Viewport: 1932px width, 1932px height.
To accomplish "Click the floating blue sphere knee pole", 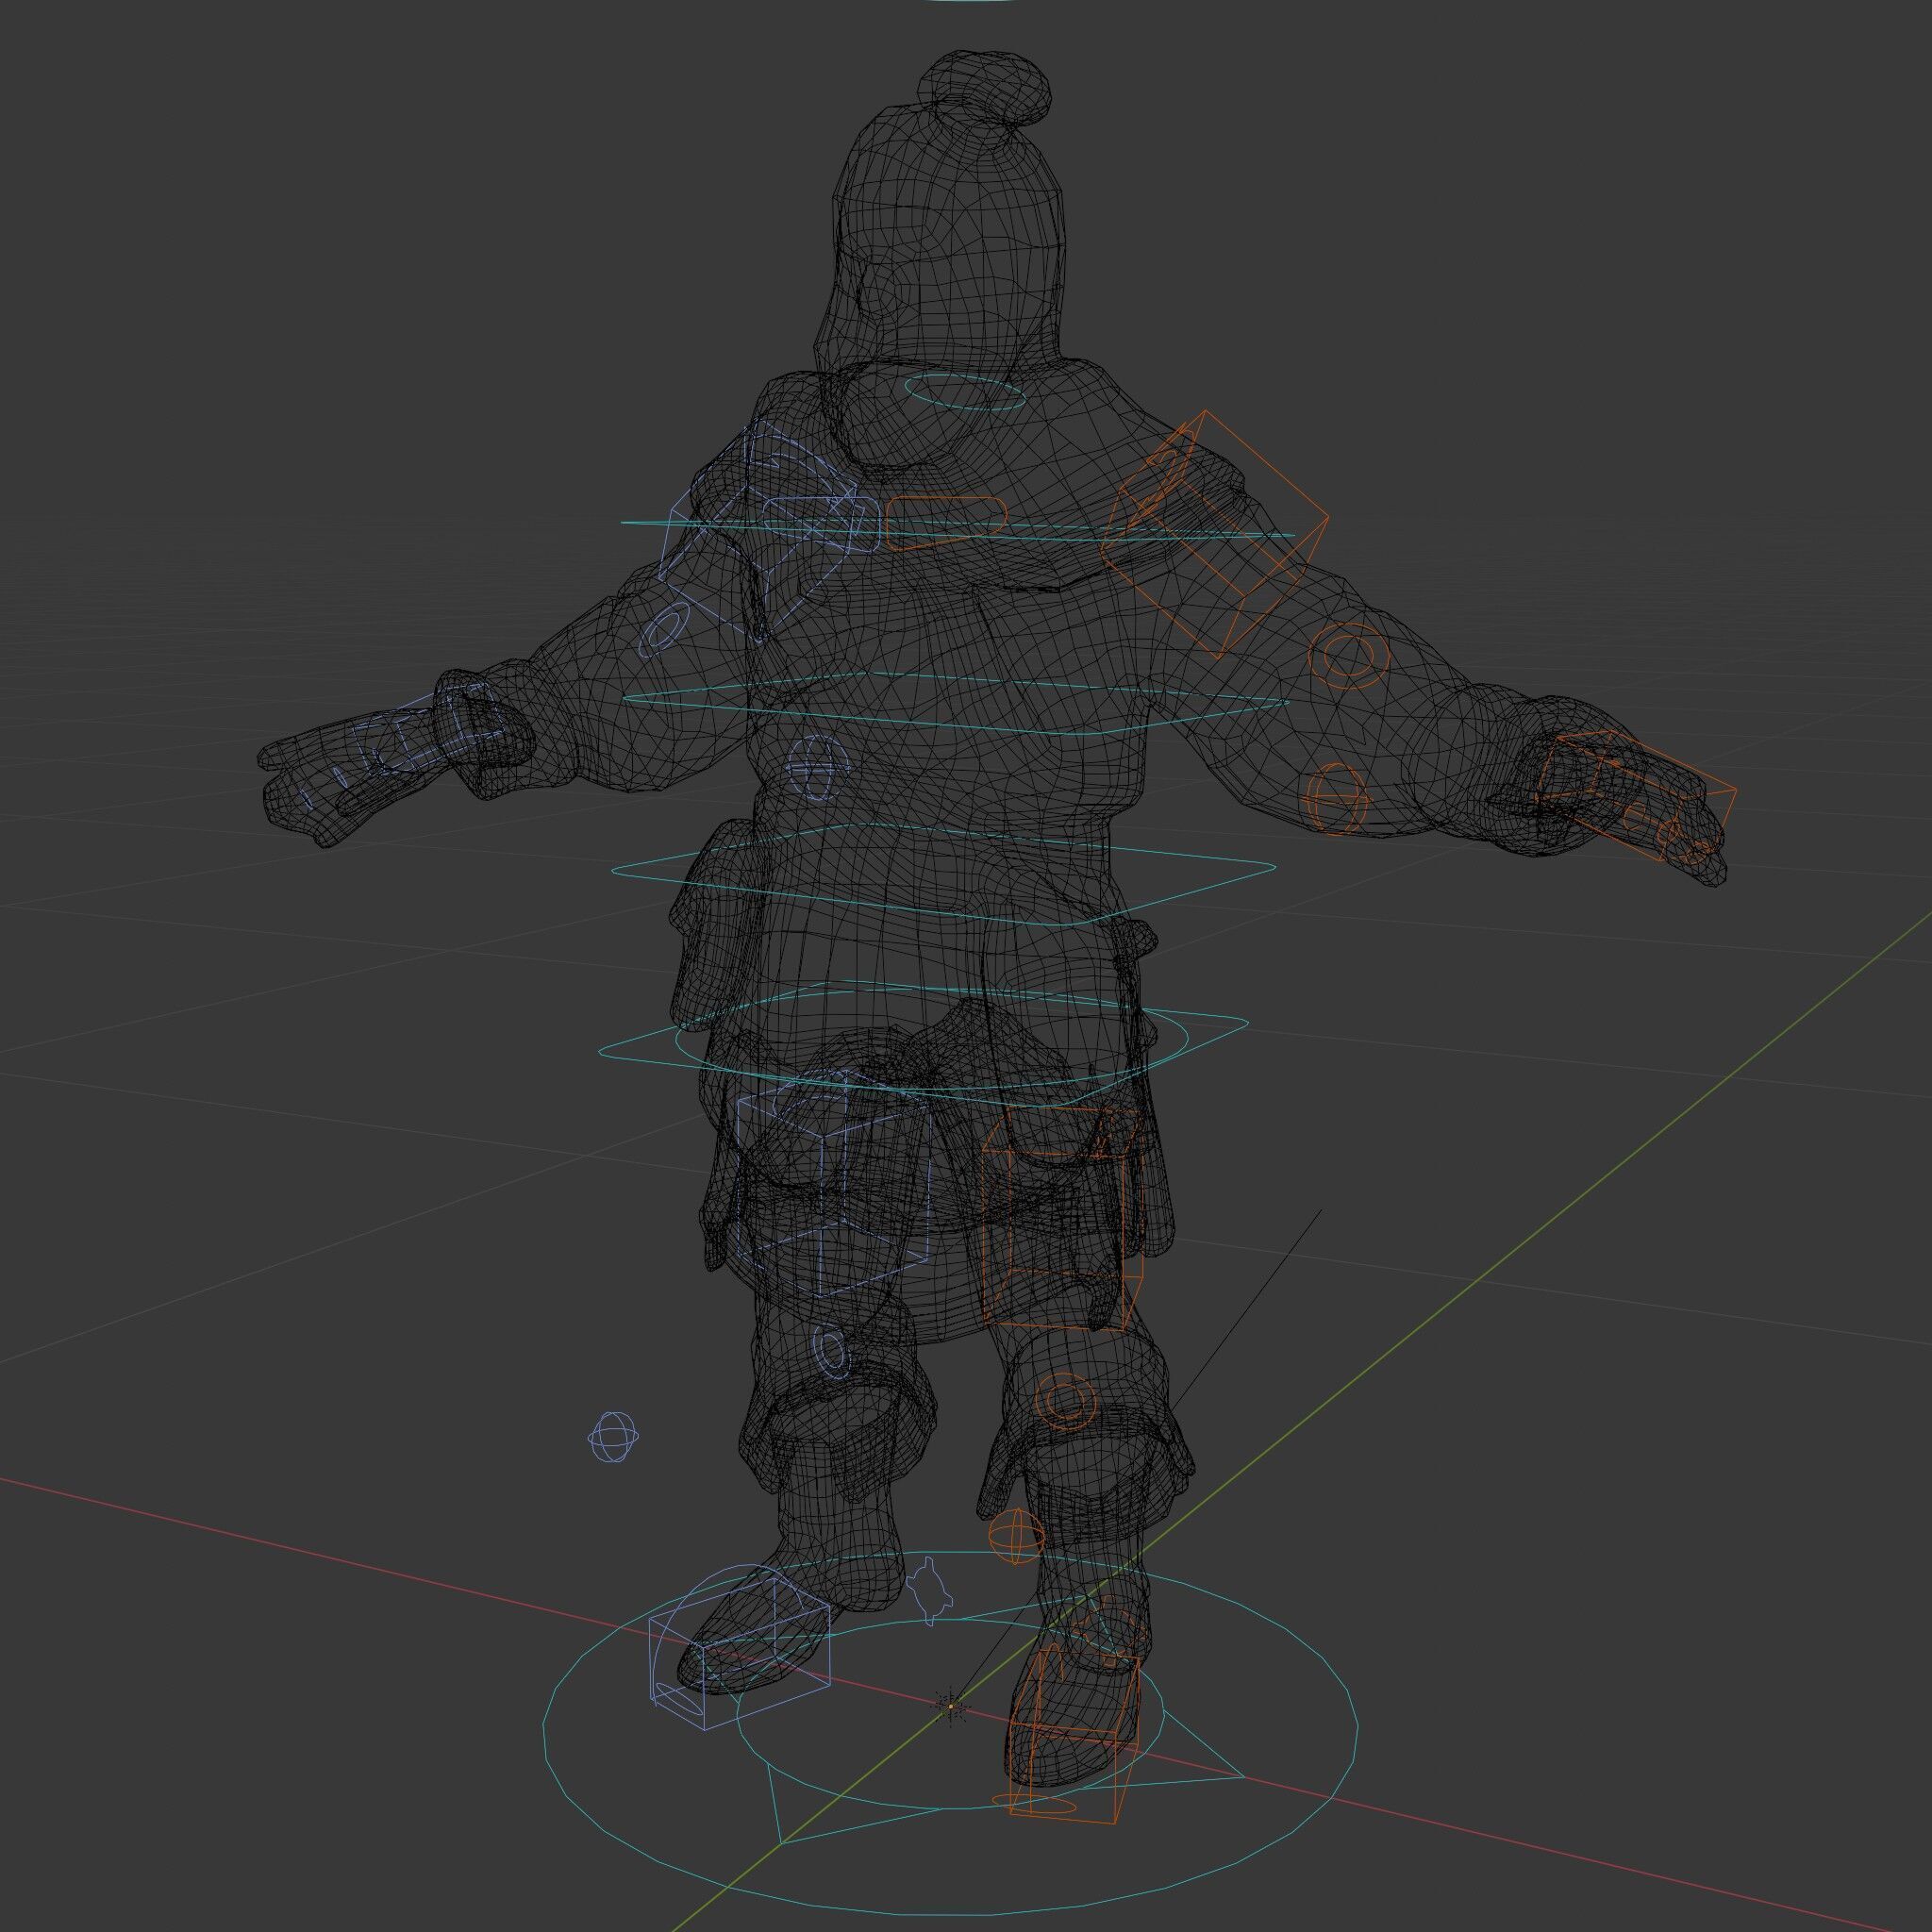I will (x=613, y=1437).
